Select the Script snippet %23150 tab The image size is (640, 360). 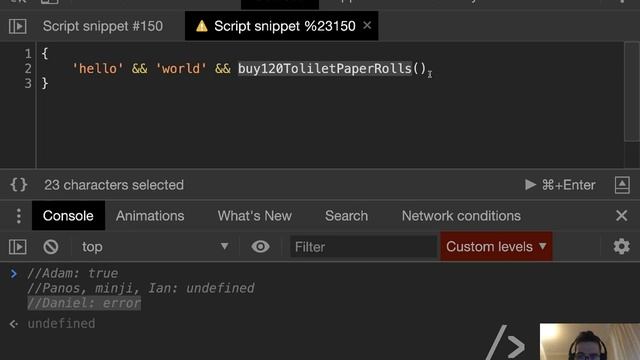tap(281, 26)
